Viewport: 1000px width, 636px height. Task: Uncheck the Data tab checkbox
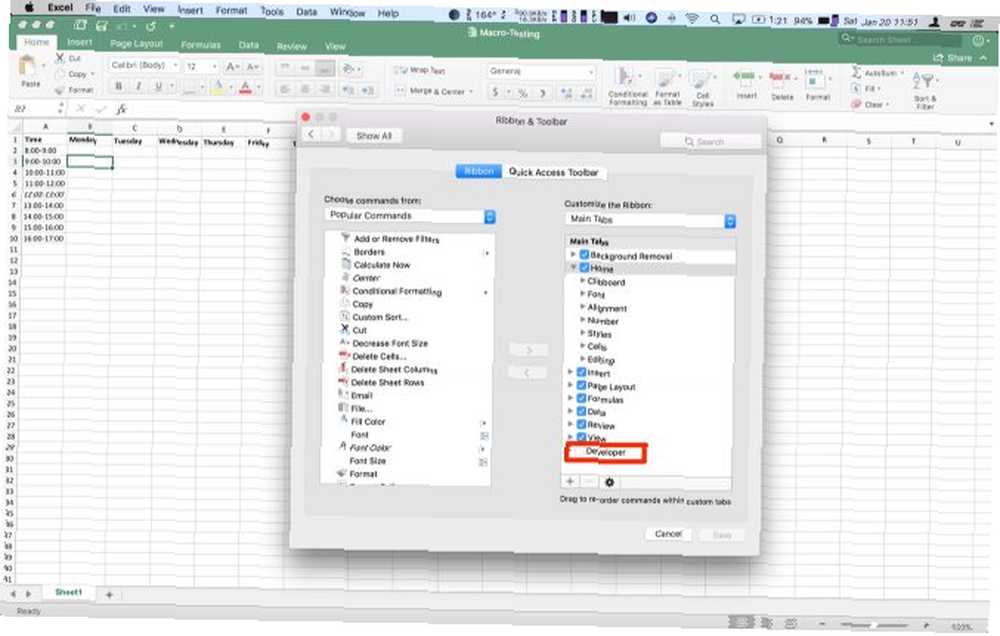click(x=582, y=411)
